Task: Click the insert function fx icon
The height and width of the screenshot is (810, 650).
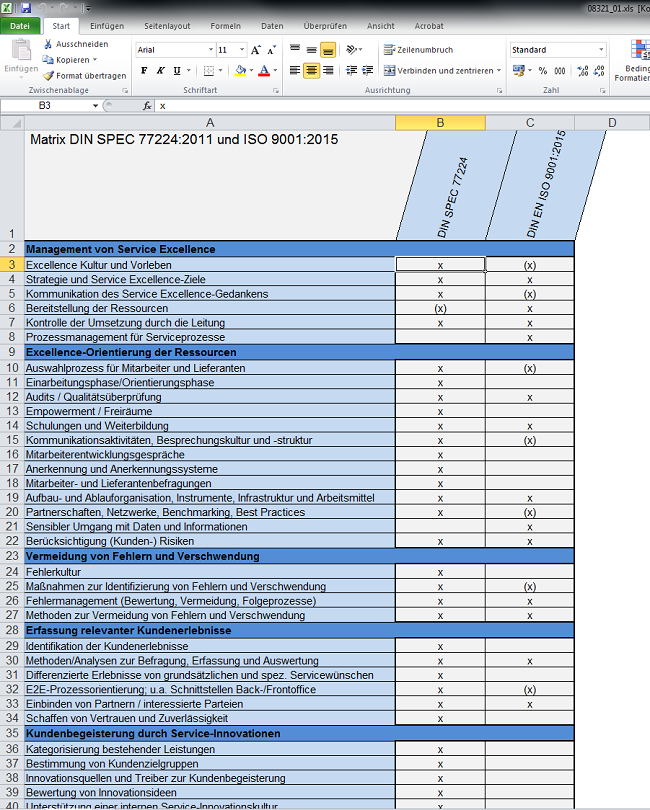Action: [x=147, y=105]
